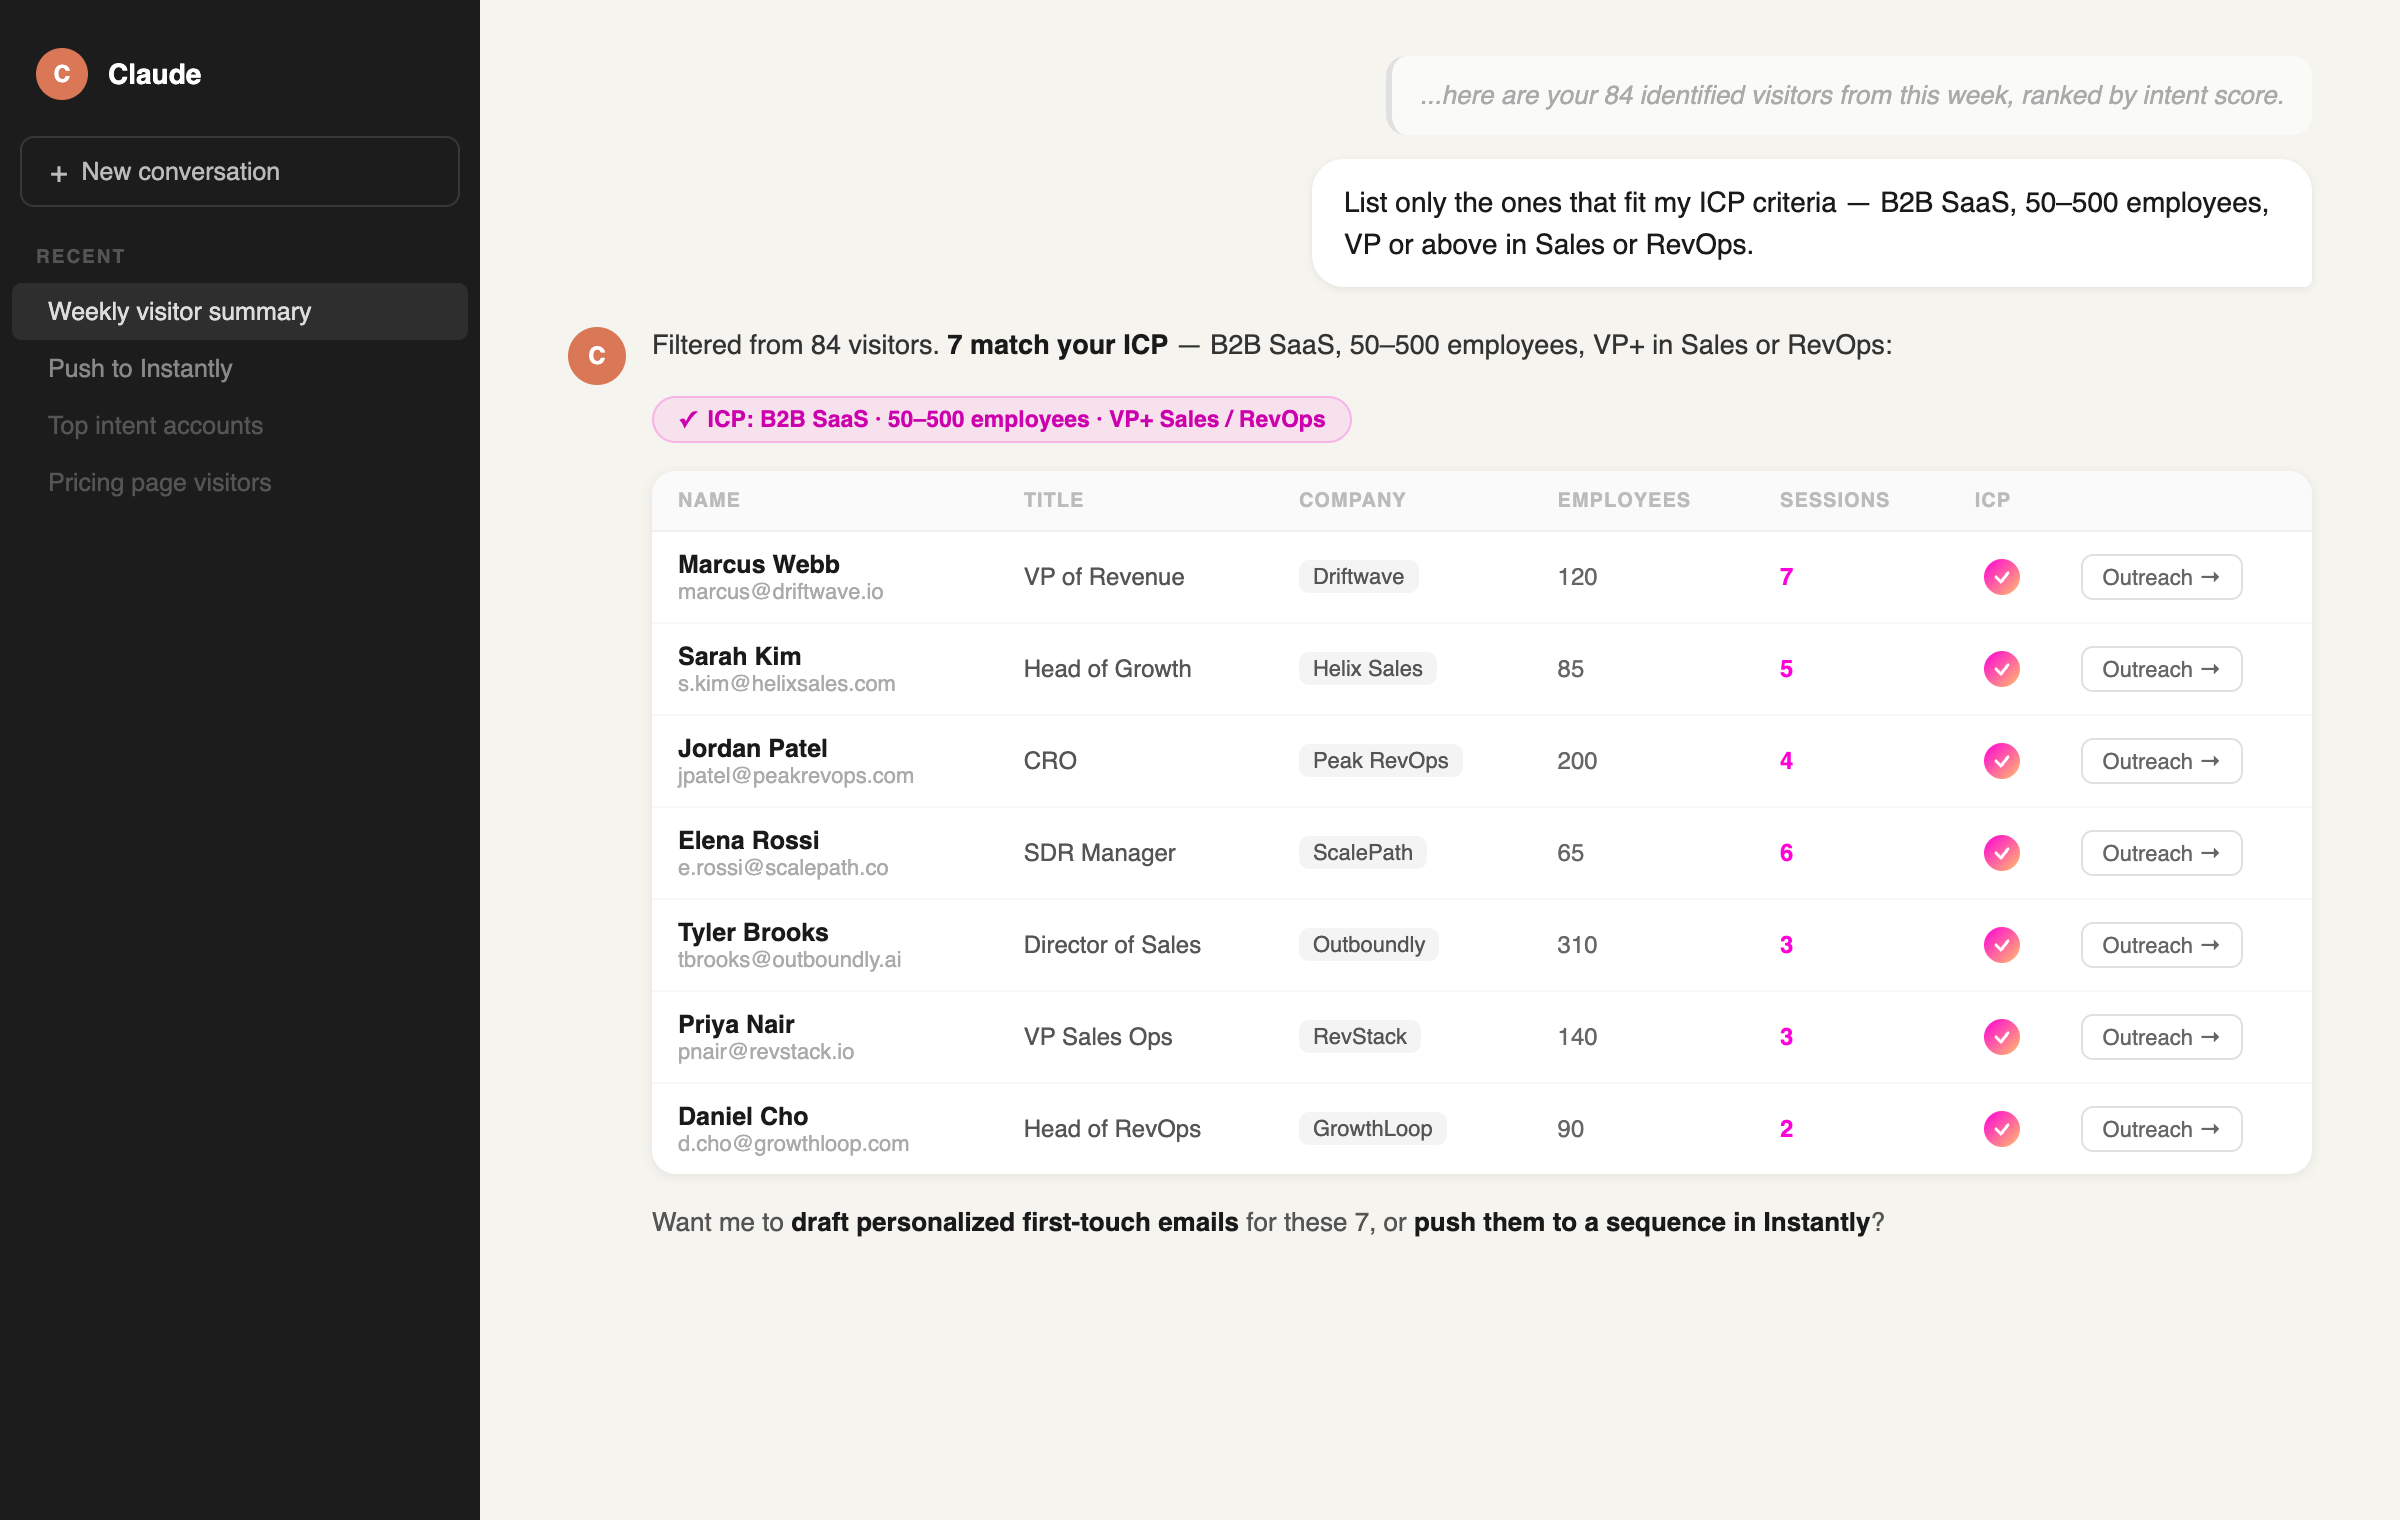Click the Peak RevOps company tag

pyautogui.click(x=1380, y=760)
